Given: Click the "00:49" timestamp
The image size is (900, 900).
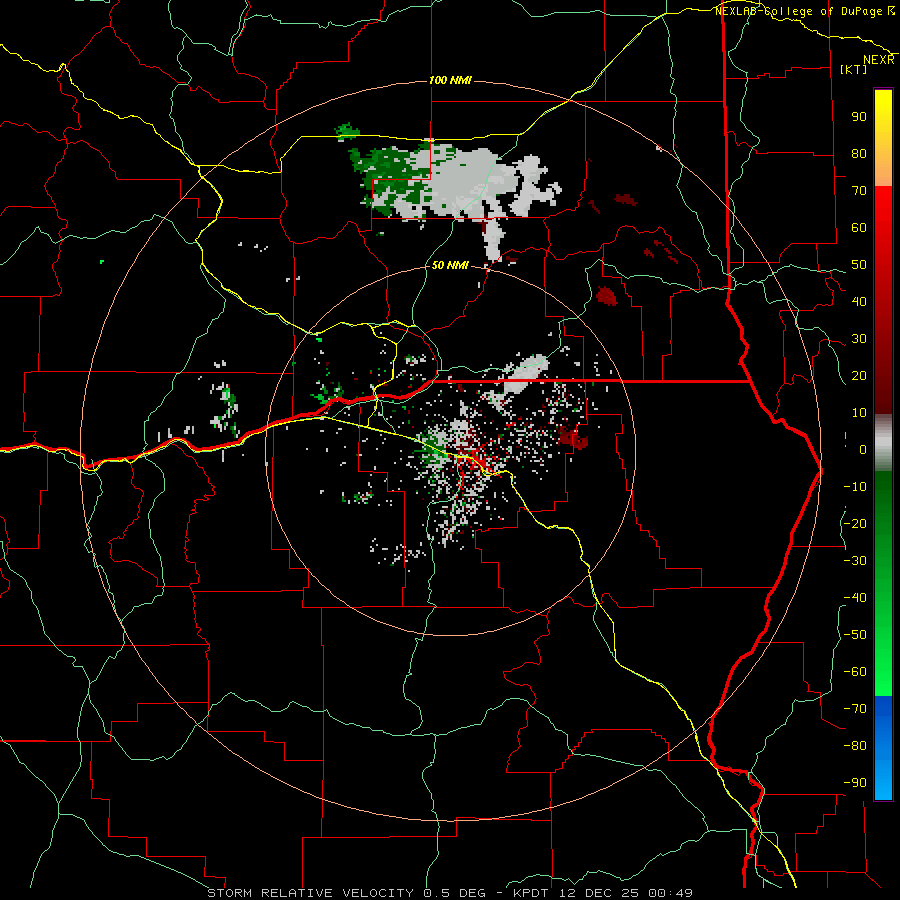Looking at the screenshot, I should 672,893.
